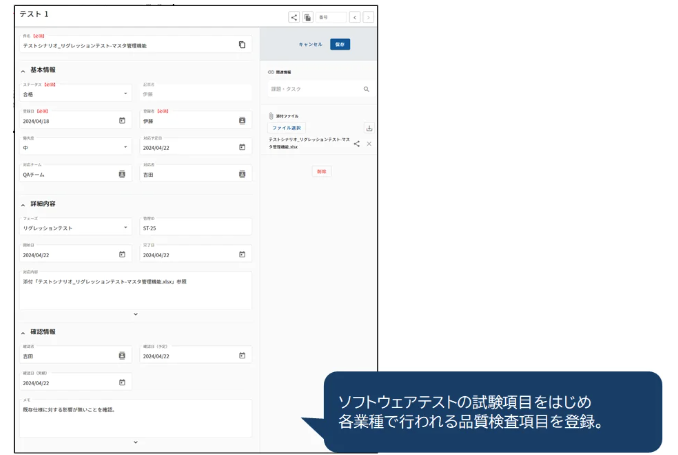The image size is (678, 455).
Task: Click the download attachments icon
Action: click(369, 128)
